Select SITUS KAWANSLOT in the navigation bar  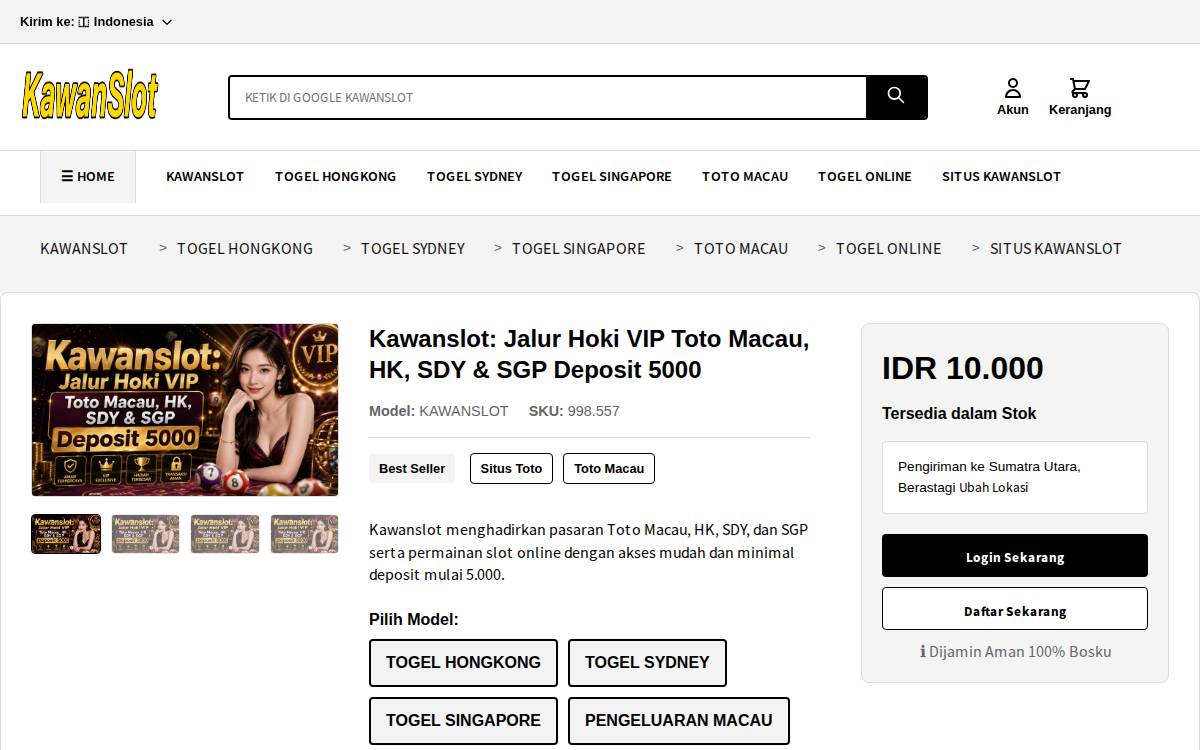coord(1001,176)
